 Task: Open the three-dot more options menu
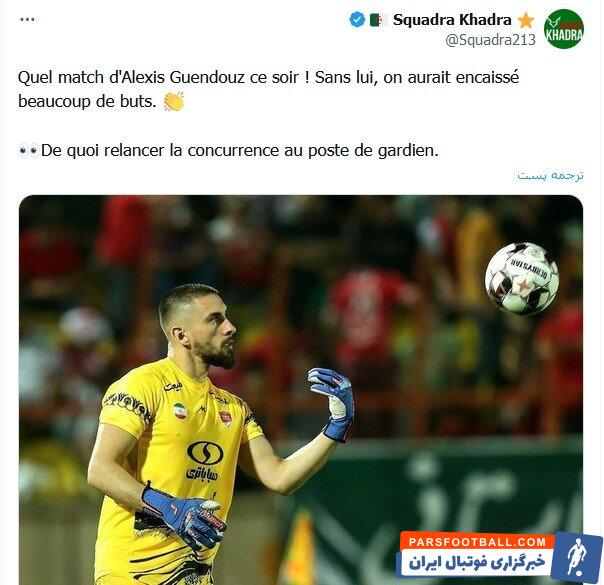27,19
